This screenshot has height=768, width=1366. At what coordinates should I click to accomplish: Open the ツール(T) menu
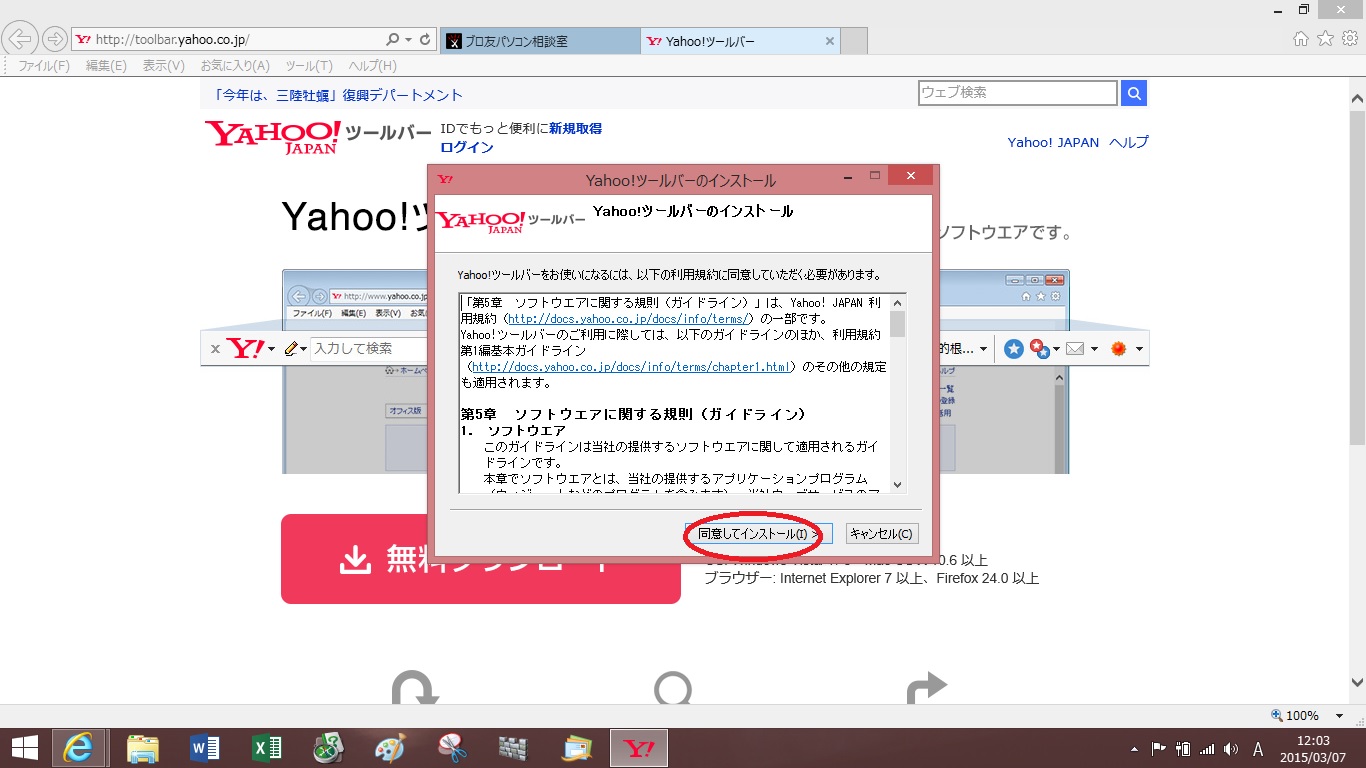pyautogui.click(x=309, y=66)
